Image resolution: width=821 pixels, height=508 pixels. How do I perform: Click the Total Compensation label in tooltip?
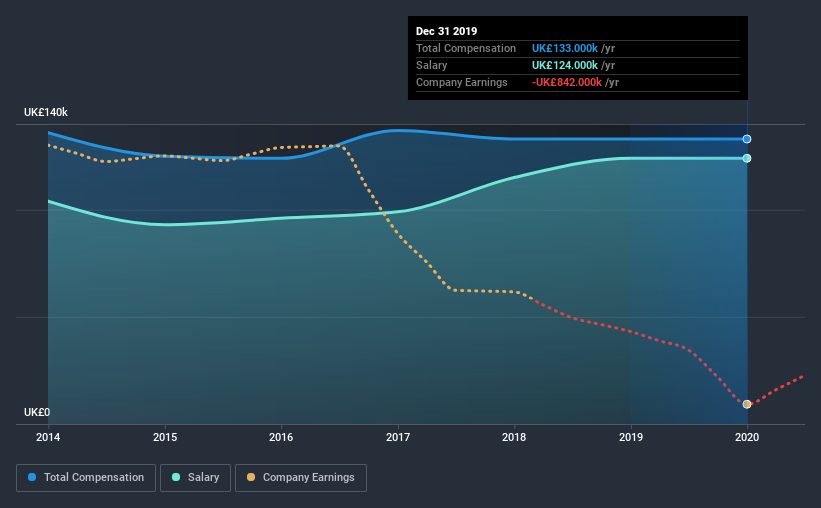466,48
